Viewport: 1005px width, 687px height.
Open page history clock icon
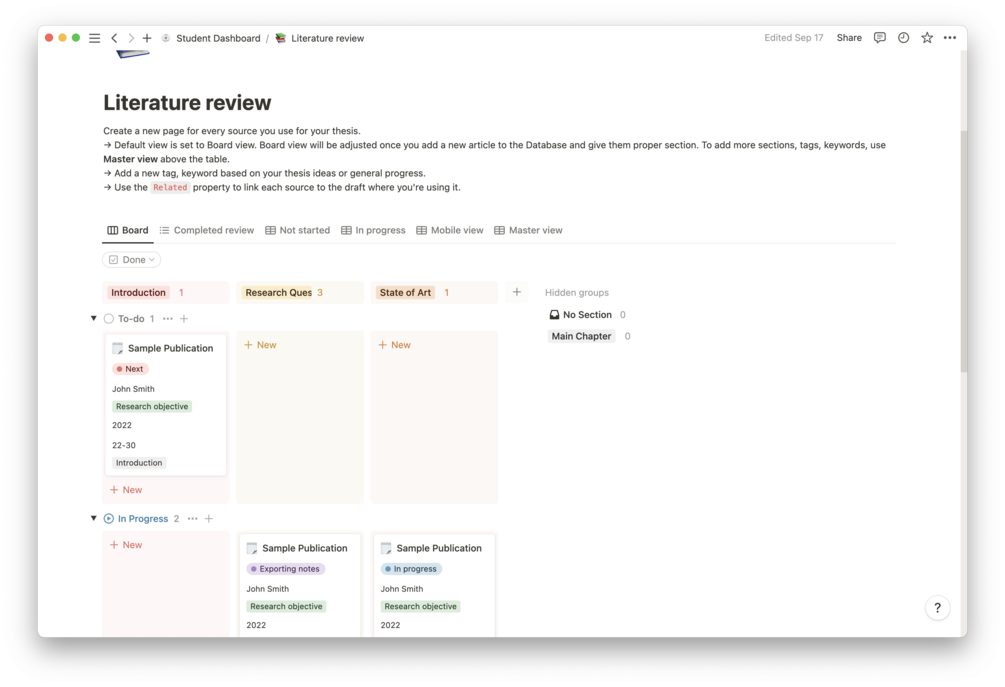(903, 38)
